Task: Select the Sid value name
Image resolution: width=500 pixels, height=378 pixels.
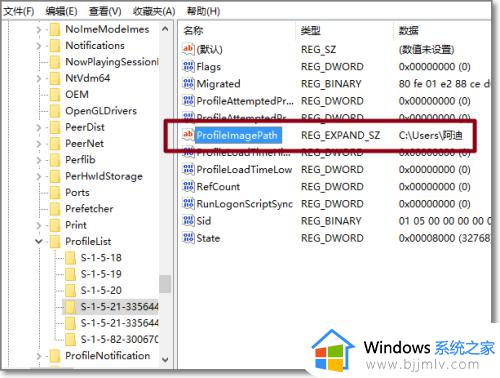Action: (x=204, y=221)
